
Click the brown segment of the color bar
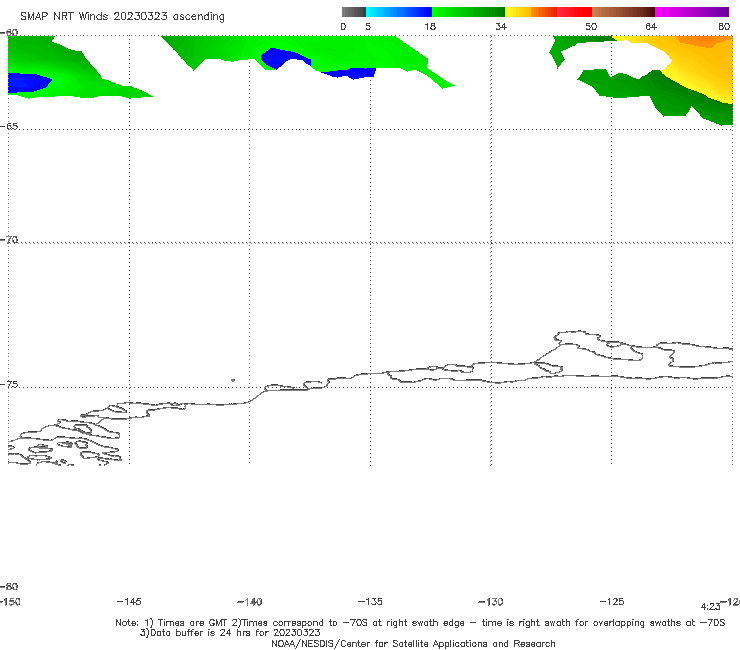pos(623,12)
